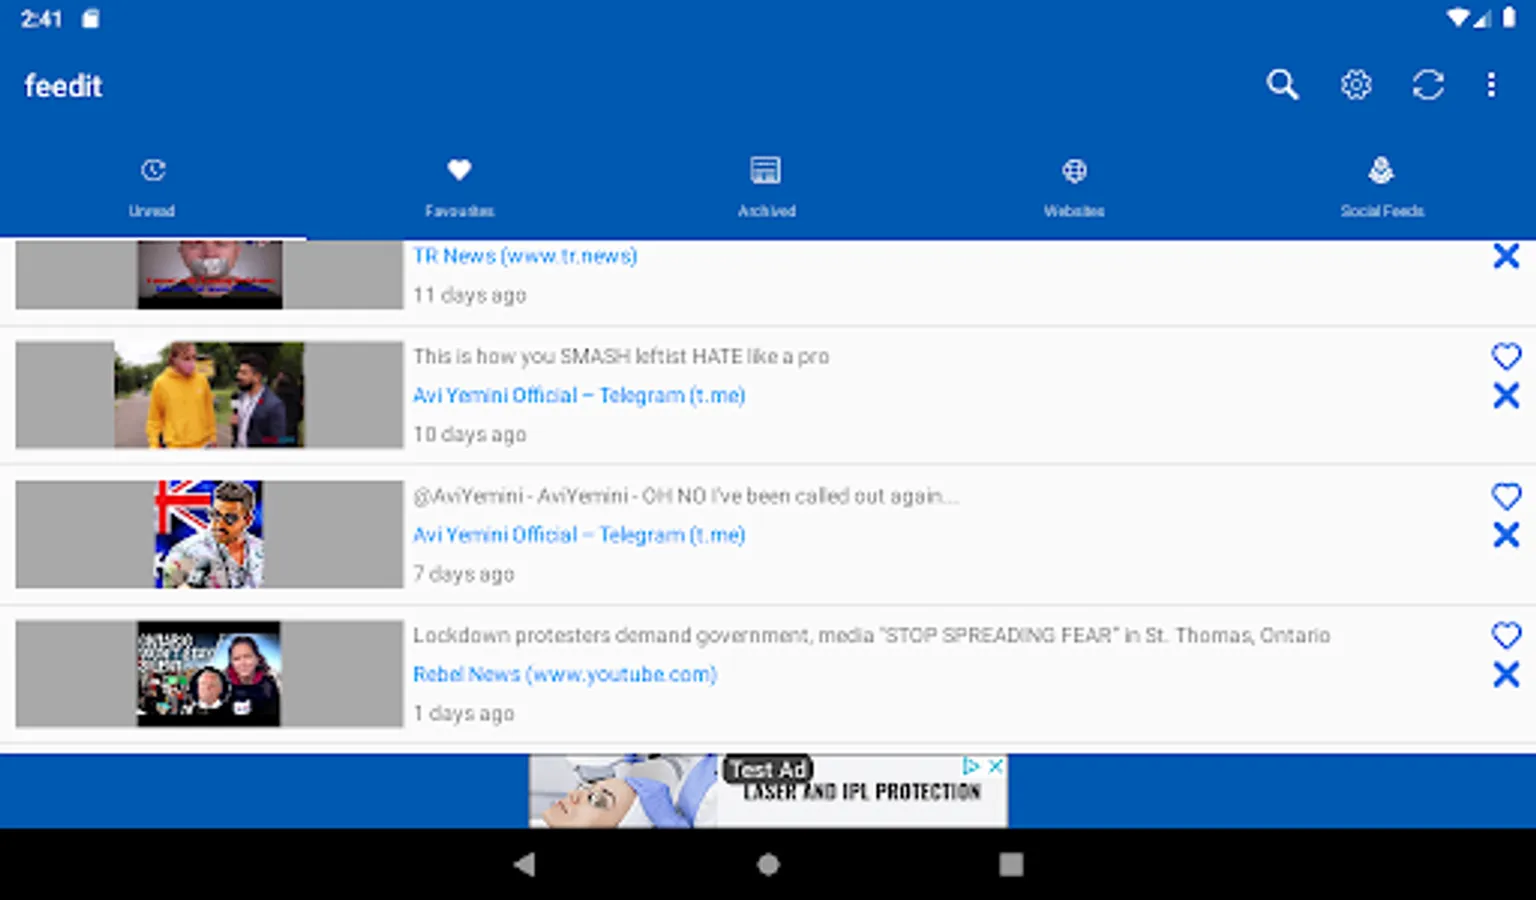The height and width of the screenshot is (900, 1536).
Task: Select the '1 days ago' timestamp
Action: [463, 714]
